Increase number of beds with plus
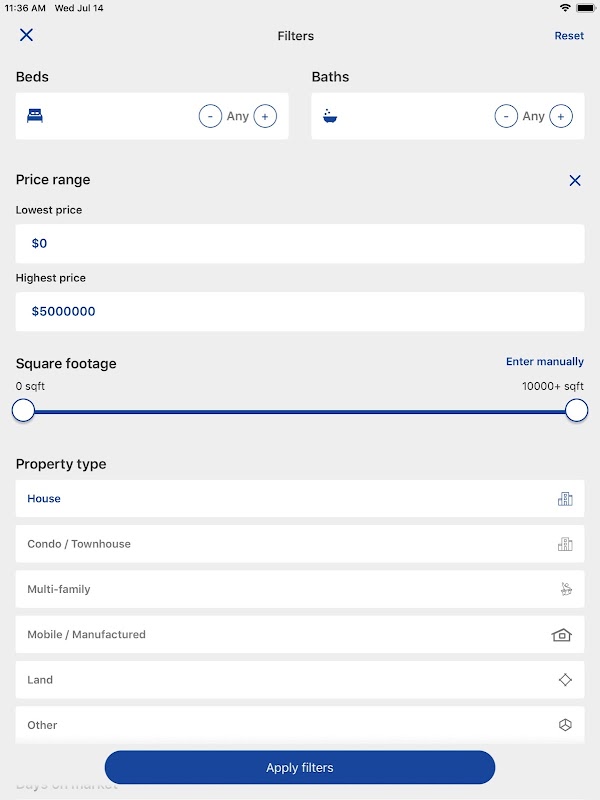The image size is (600, 800). (x=265, y=116)
